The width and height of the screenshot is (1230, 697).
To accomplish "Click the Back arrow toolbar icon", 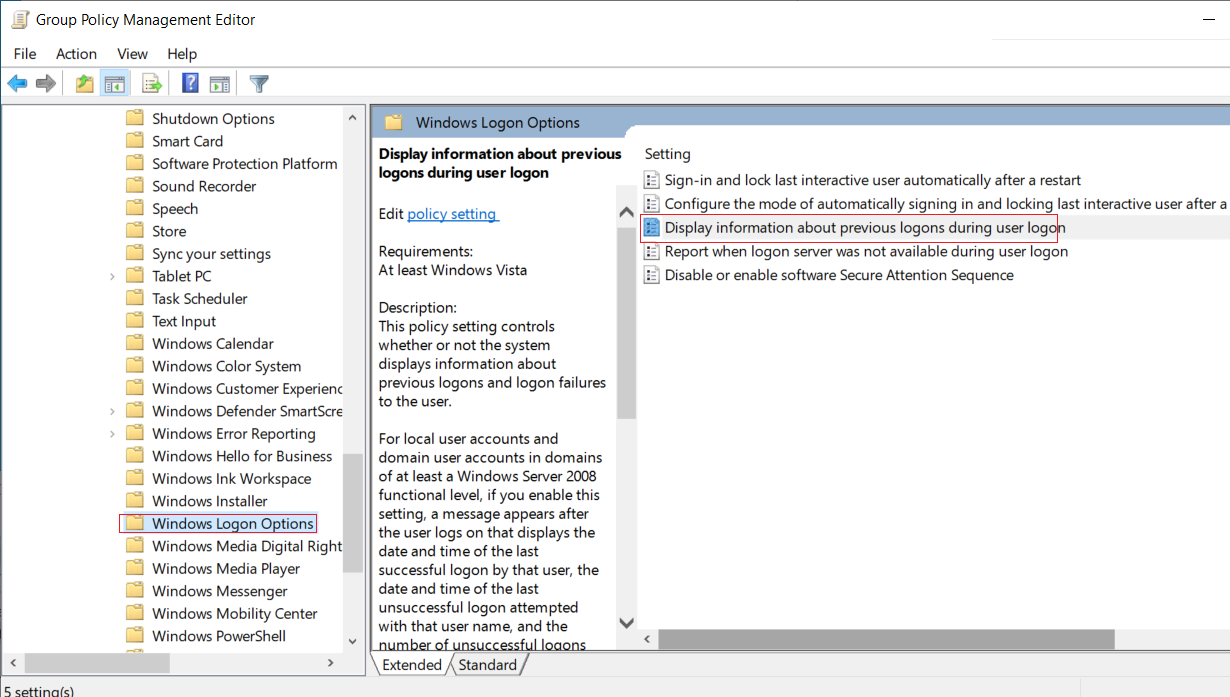I will 17,84.
